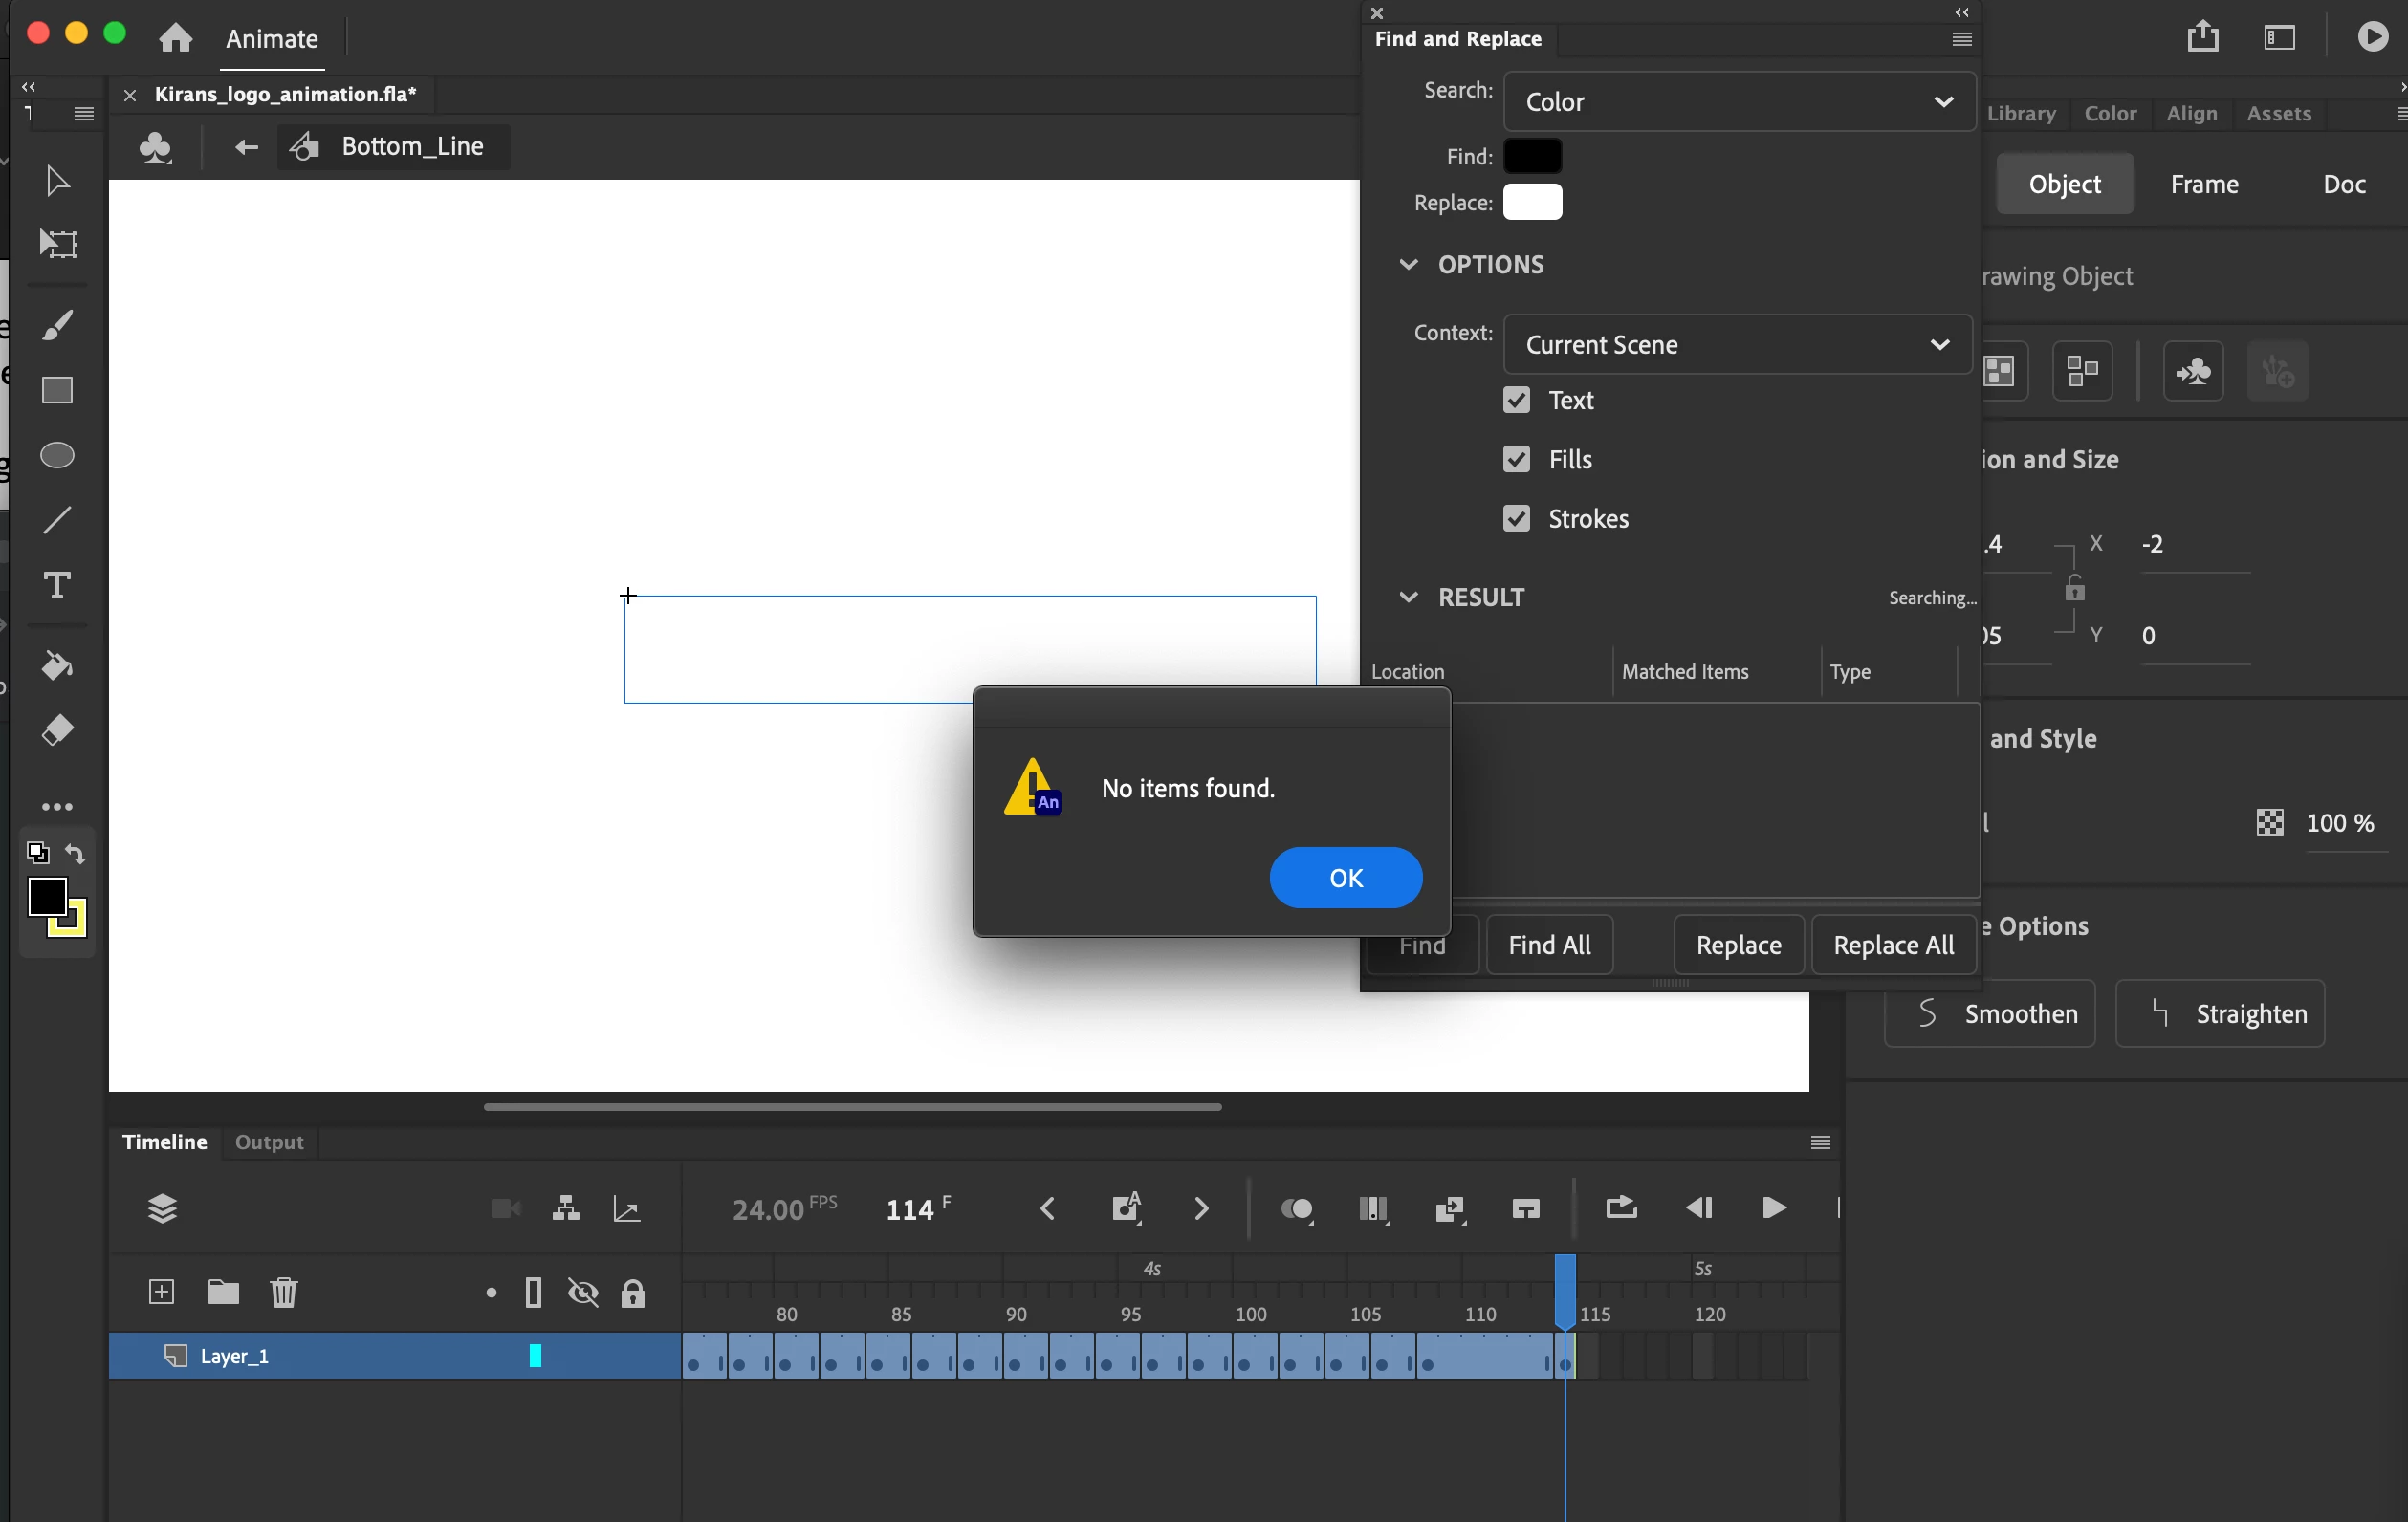Uncheck the Text checkbox
Image resolution: width=2408 pixels, height=1522 pixels.
(1516, 400)
